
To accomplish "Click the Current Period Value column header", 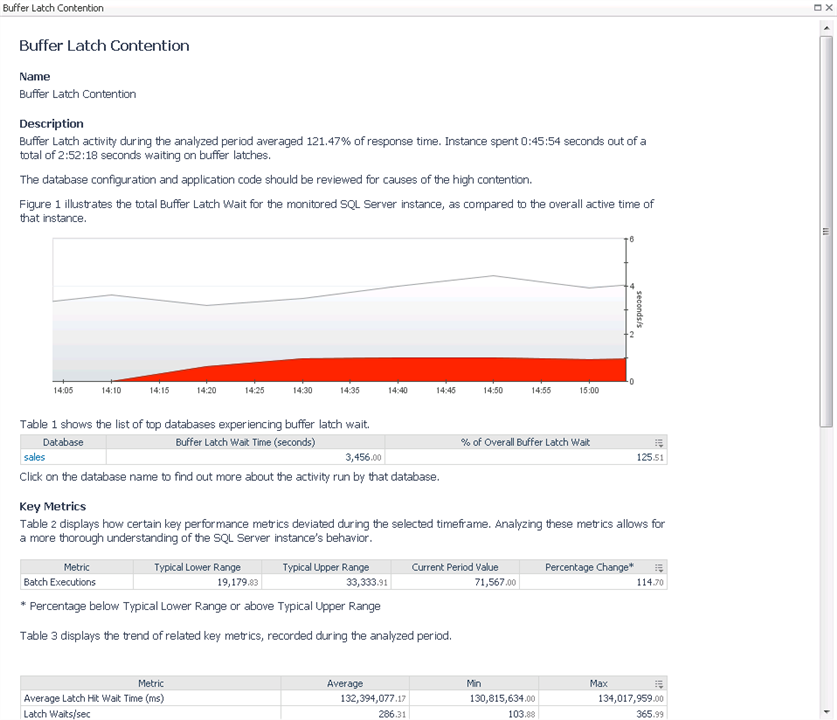I will coord(455,567).
